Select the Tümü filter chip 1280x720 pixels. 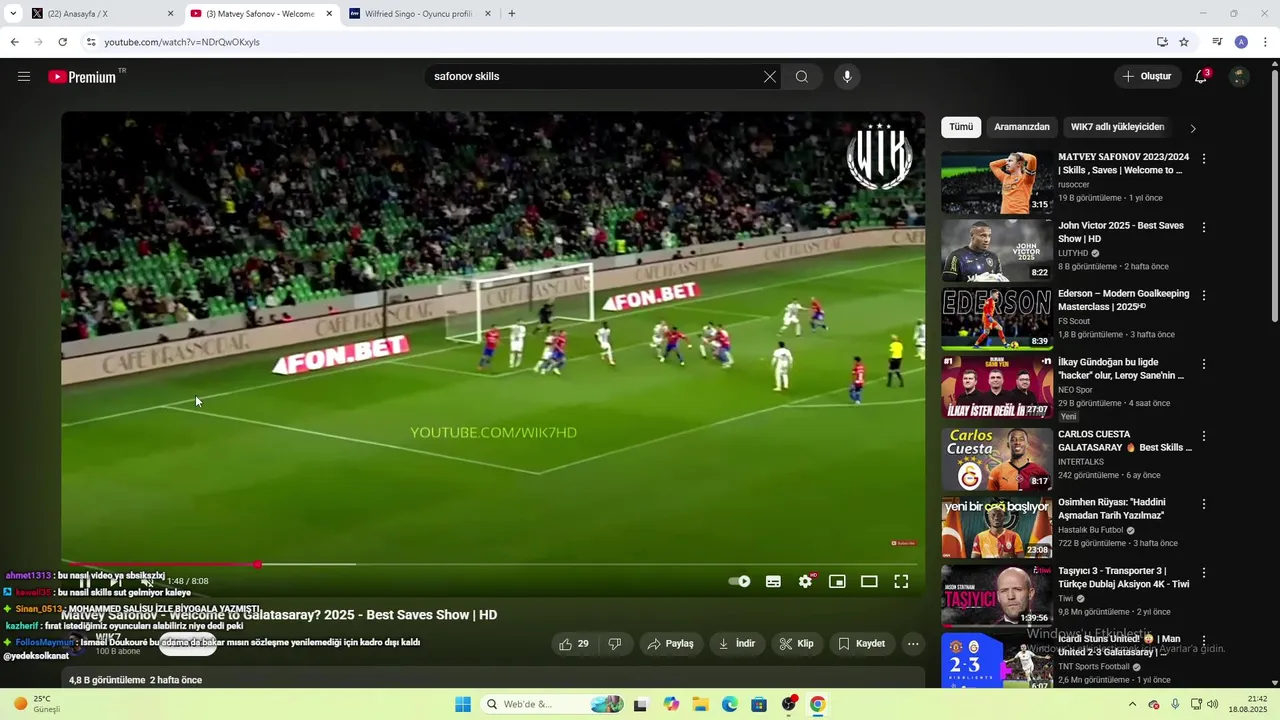click(x=961, y=127)
